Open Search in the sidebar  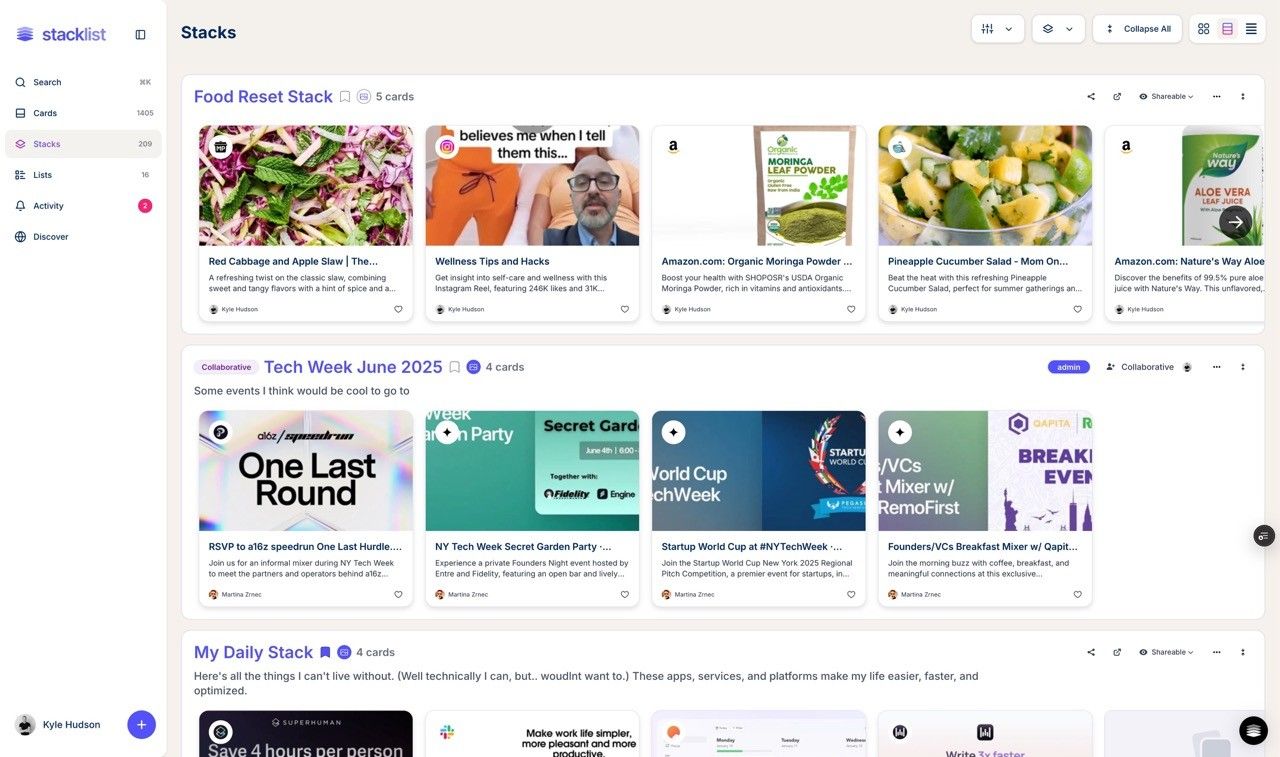[x=83, y=82]
